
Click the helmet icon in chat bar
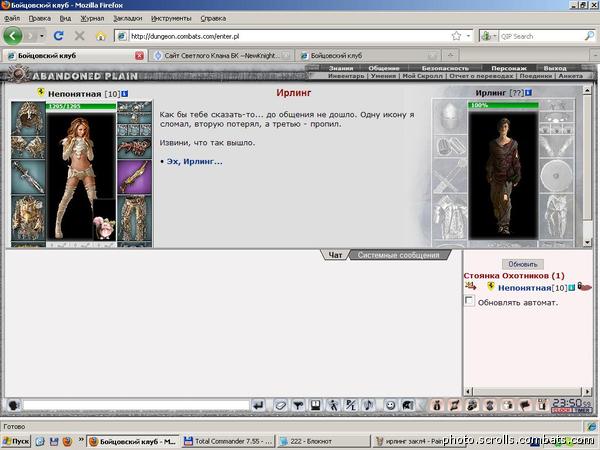click(x=408, y=405)
